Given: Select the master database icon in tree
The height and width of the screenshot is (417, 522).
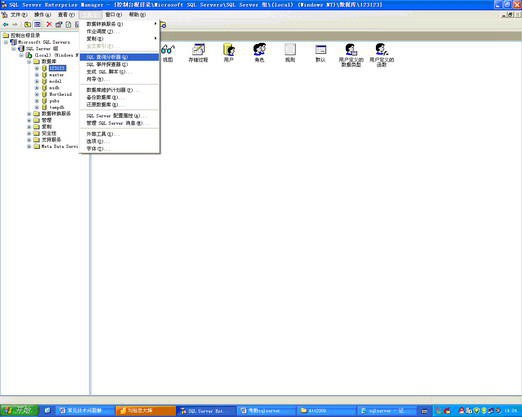Looking at the screenshot, I should pos(44,75).
